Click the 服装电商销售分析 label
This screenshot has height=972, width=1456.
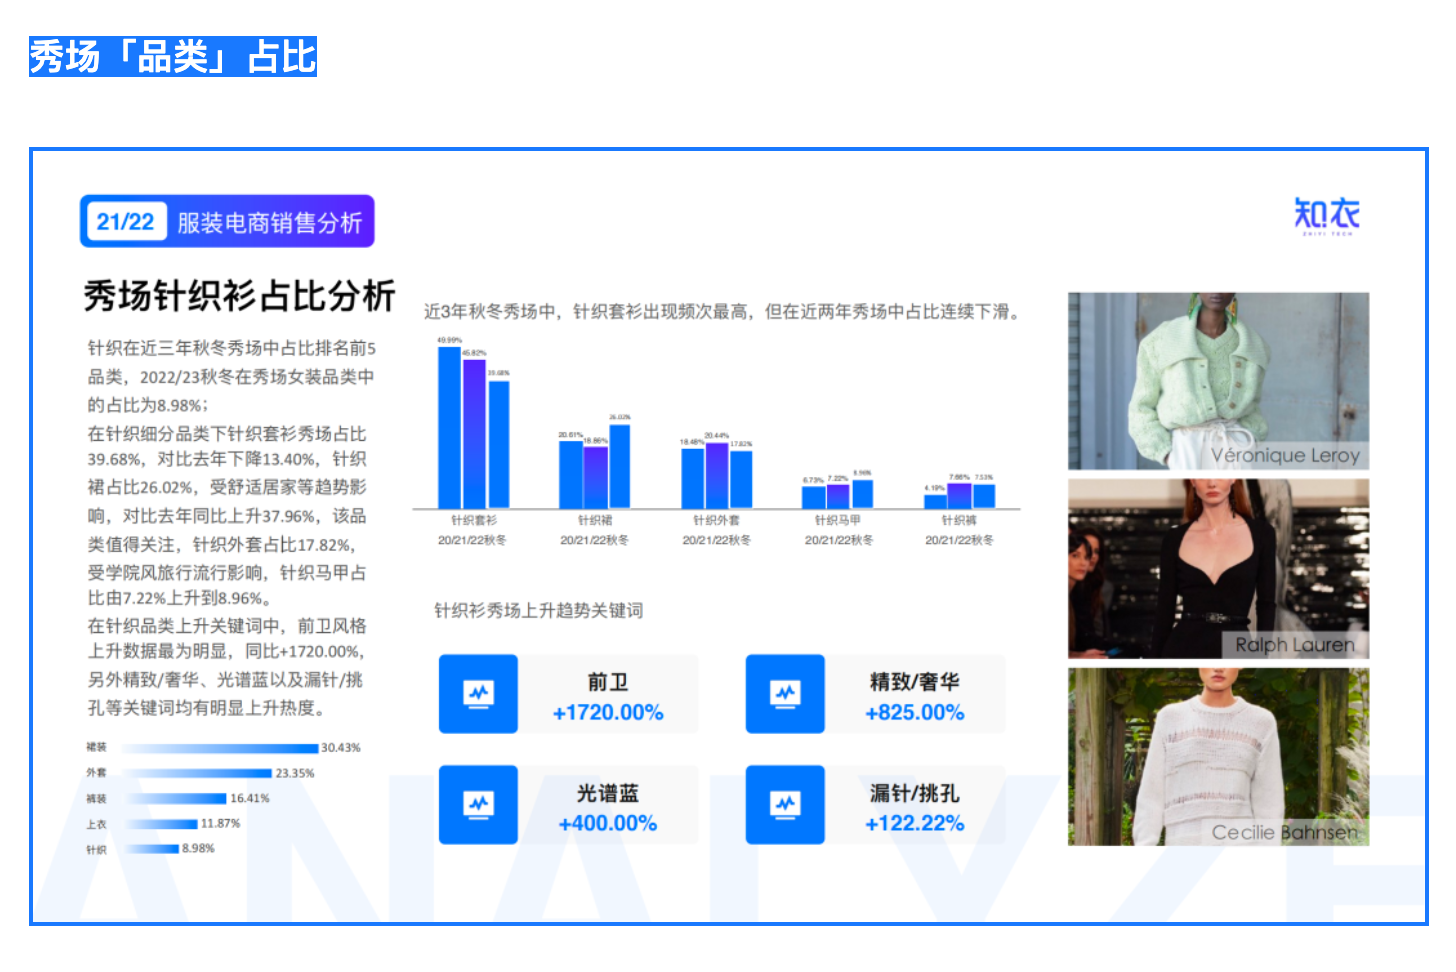pyautogui.click(x=269, y=222)
